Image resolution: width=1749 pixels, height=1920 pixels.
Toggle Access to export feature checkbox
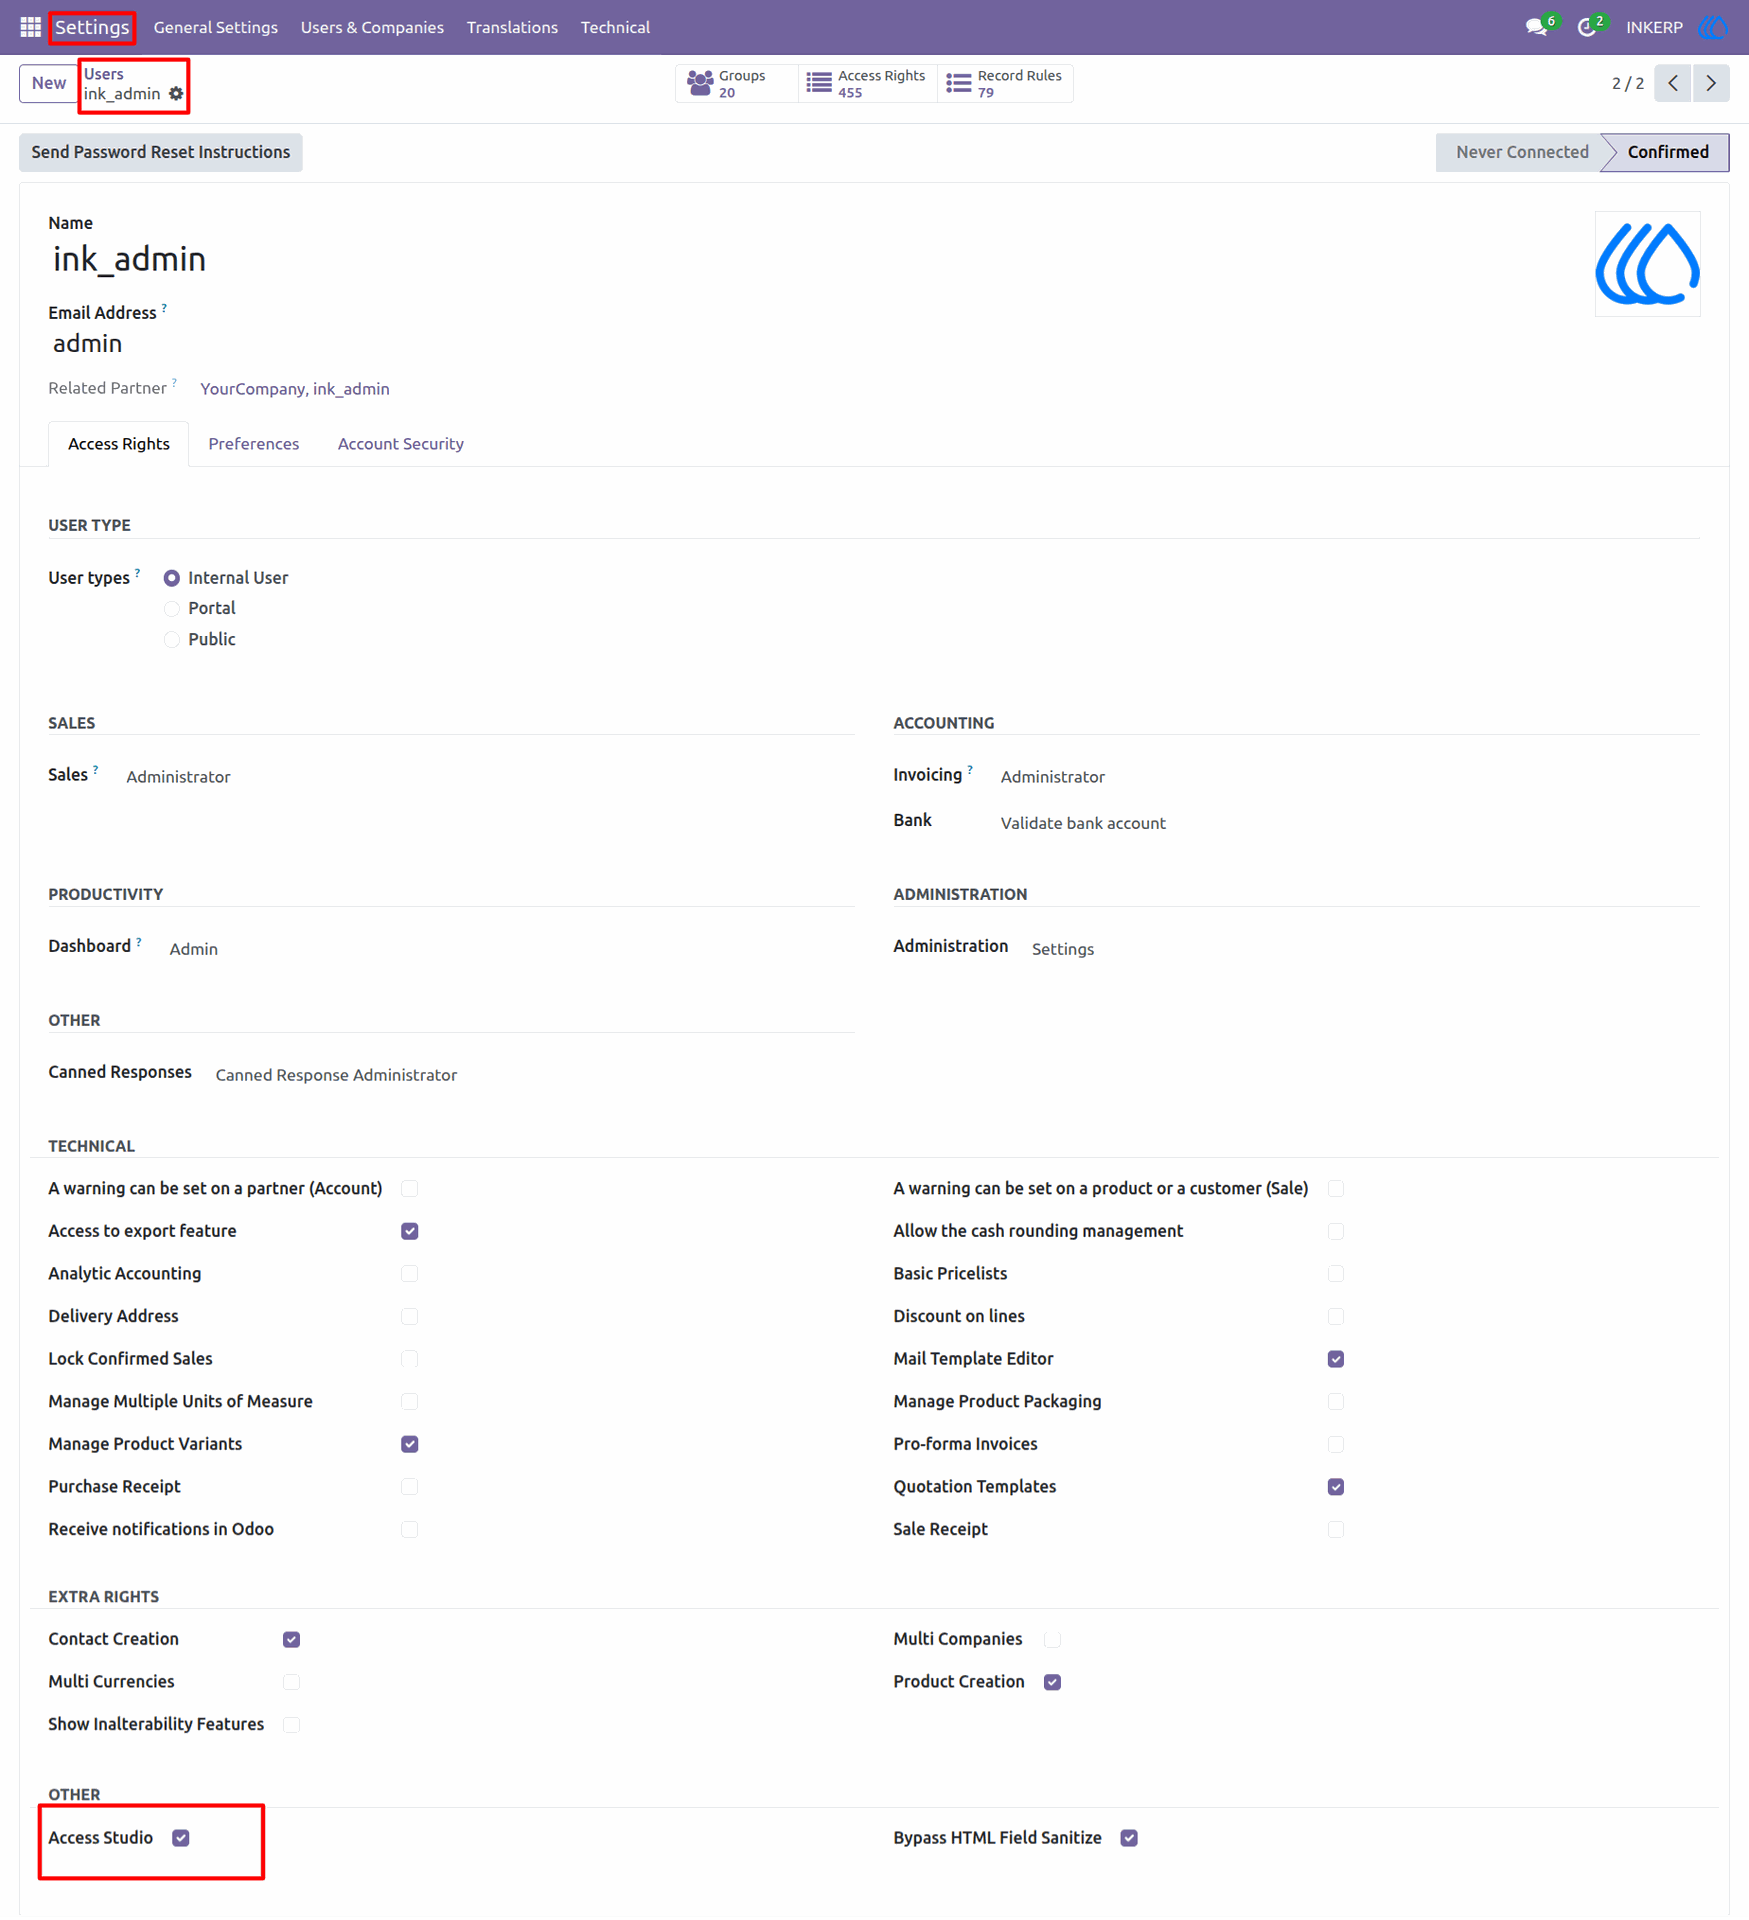click(x=410, y=1231)
